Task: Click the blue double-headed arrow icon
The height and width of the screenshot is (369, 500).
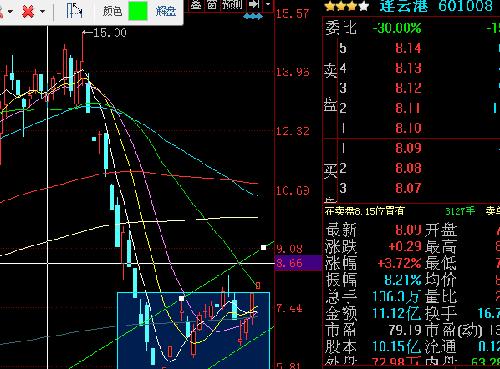Action: [253, 16]
